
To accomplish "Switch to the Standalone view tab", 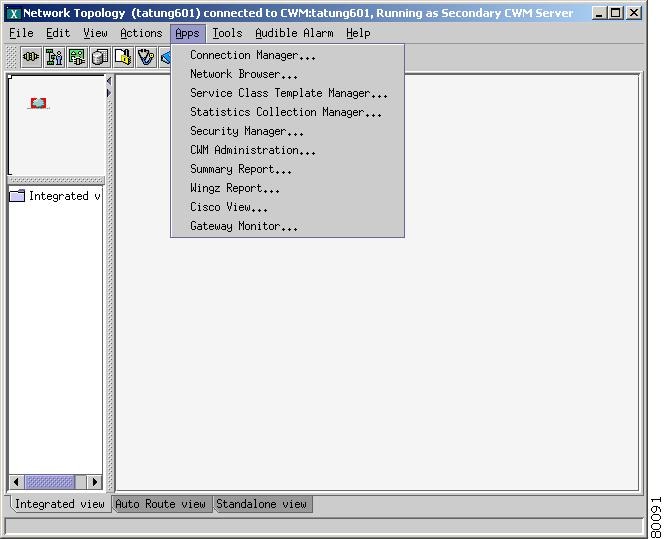I will tap(262, 504).
